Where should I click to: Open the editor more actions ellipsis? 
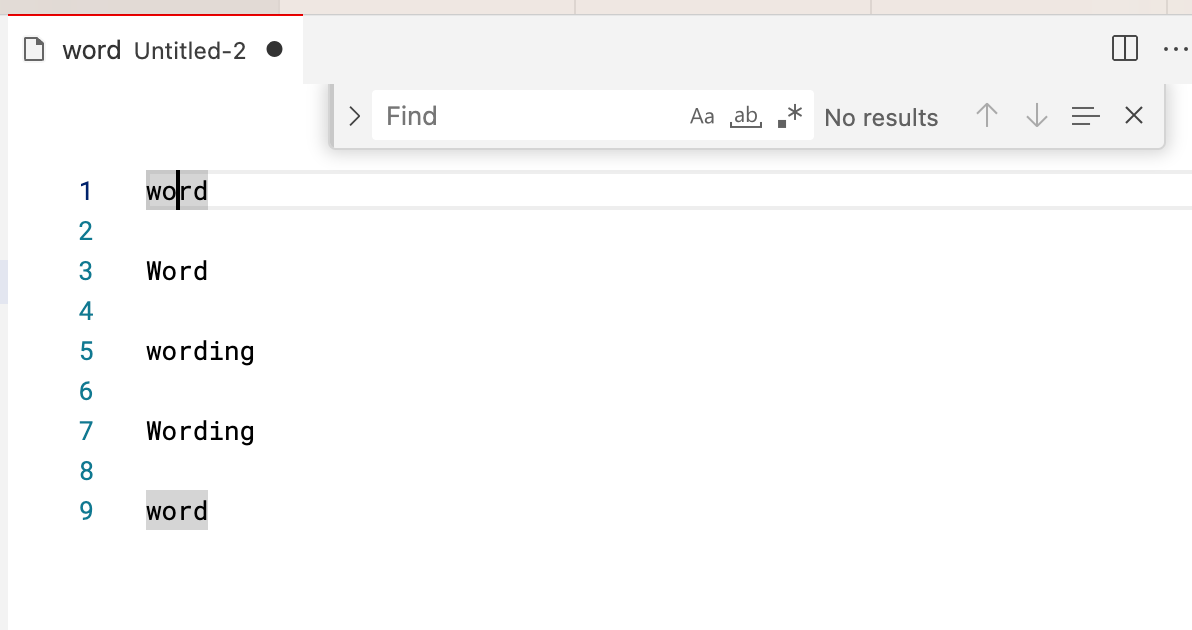coord(1176,48)
